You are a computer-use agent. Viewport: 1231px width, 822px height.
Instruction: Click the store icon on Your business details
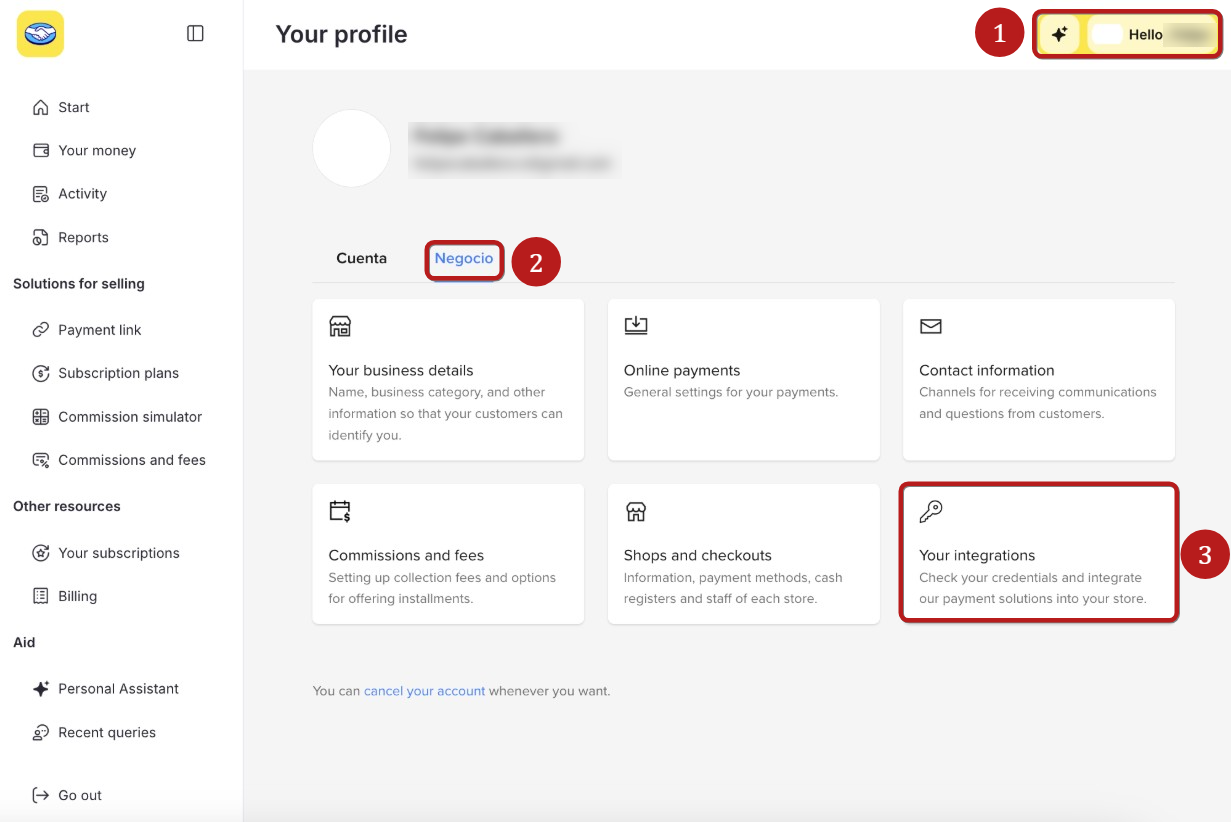pyautogui.click(x=340, y=326)
